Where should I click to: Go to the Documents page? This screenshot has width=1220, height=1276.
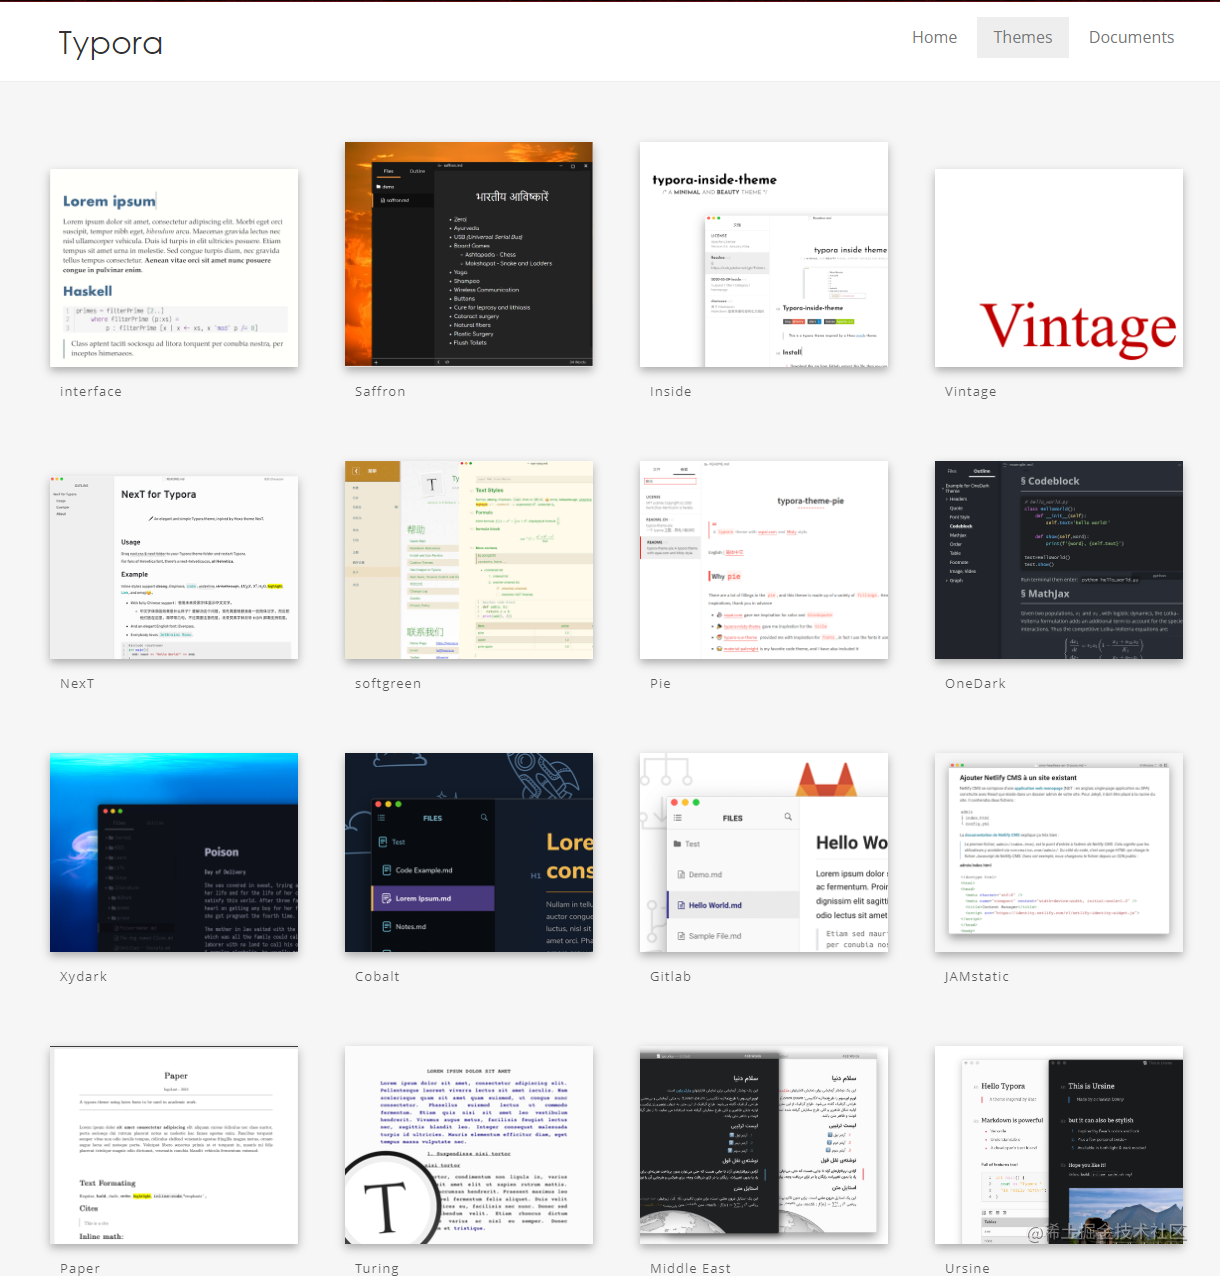1131,37
